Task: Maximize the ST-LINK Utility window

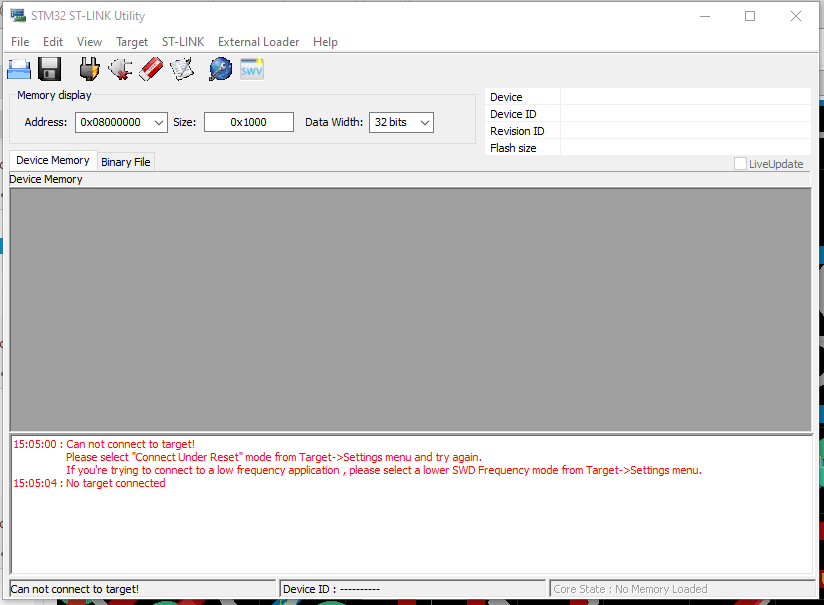Action: (750, 16)
